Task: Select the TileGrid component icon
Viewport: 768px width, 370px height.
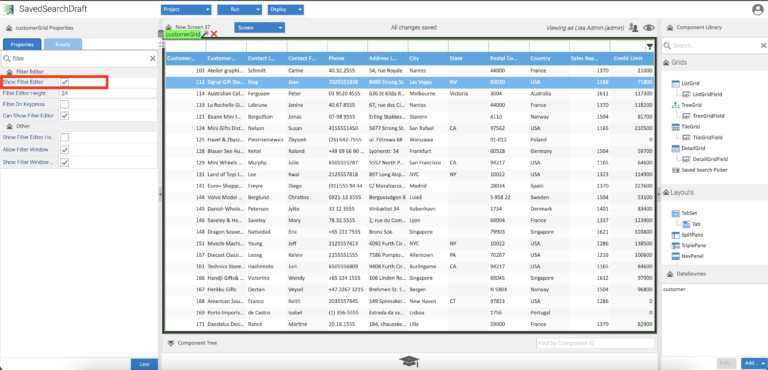Action: (675, 126)
